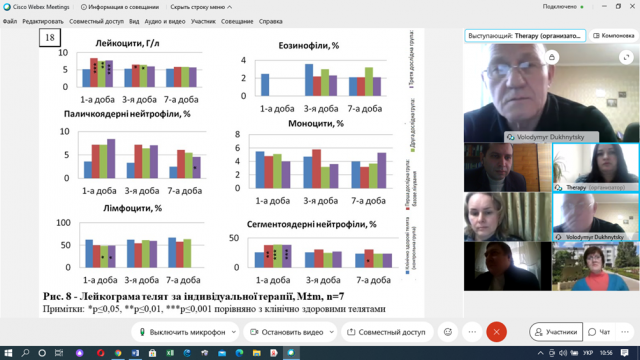Click Информация о совещании
This screenshot has width=640, height=360.
pyautogui.click(x=120, y=7)
